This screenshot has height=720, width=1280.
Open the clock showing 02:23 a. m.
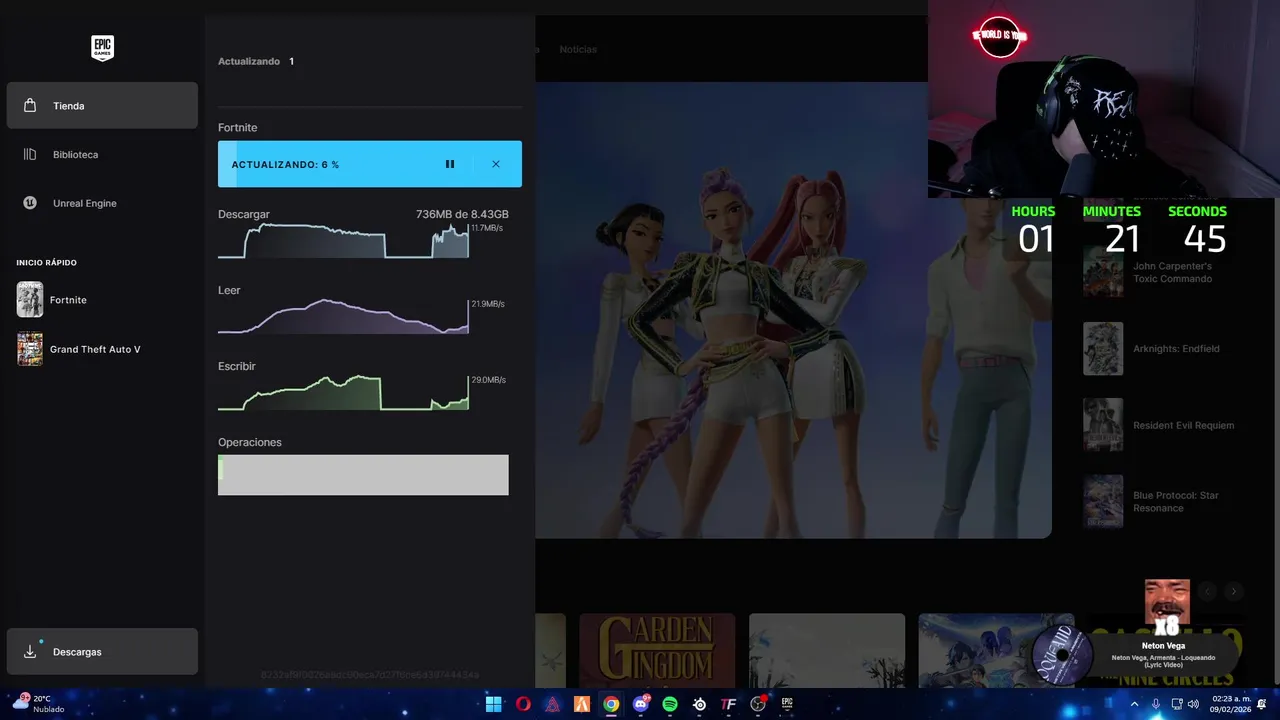coord(1230,704)
